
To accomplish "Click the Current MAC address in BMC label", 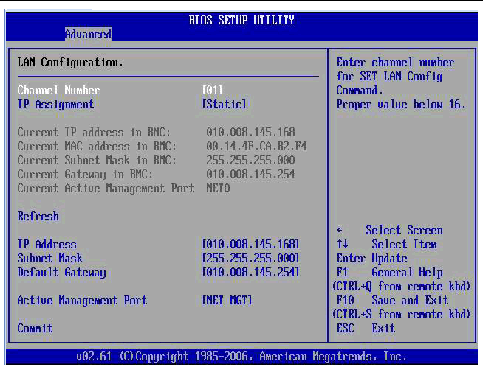I will (97, 146).
